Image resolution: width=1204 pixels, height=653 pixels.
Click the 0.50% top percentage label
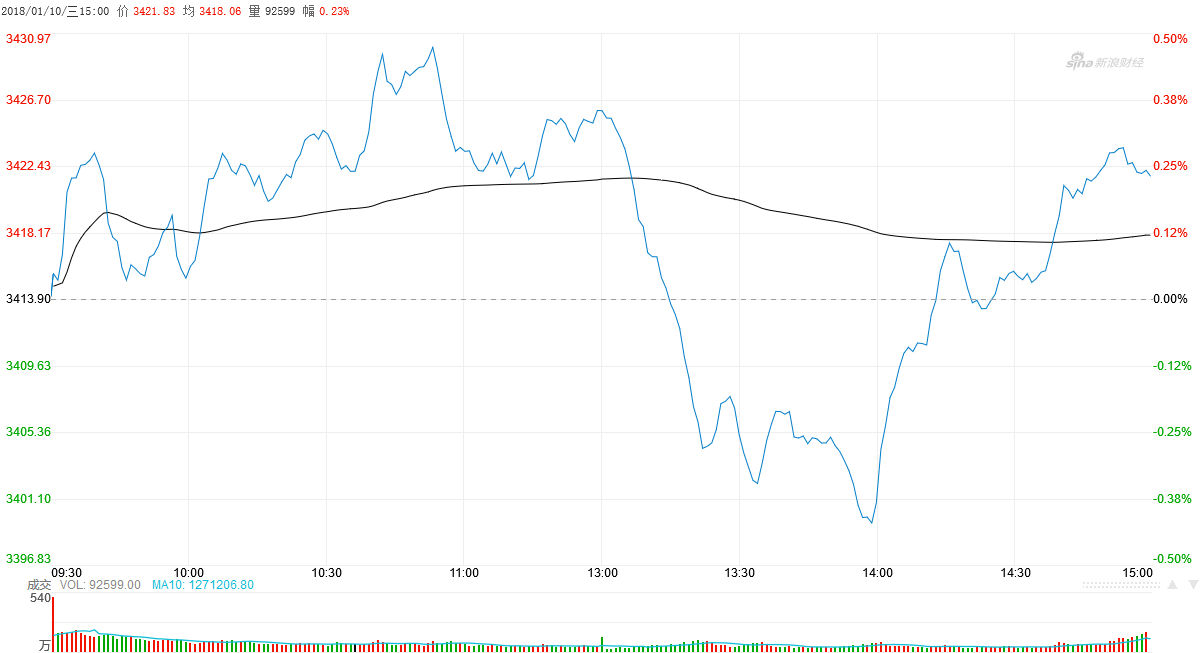coord(1170,38)
